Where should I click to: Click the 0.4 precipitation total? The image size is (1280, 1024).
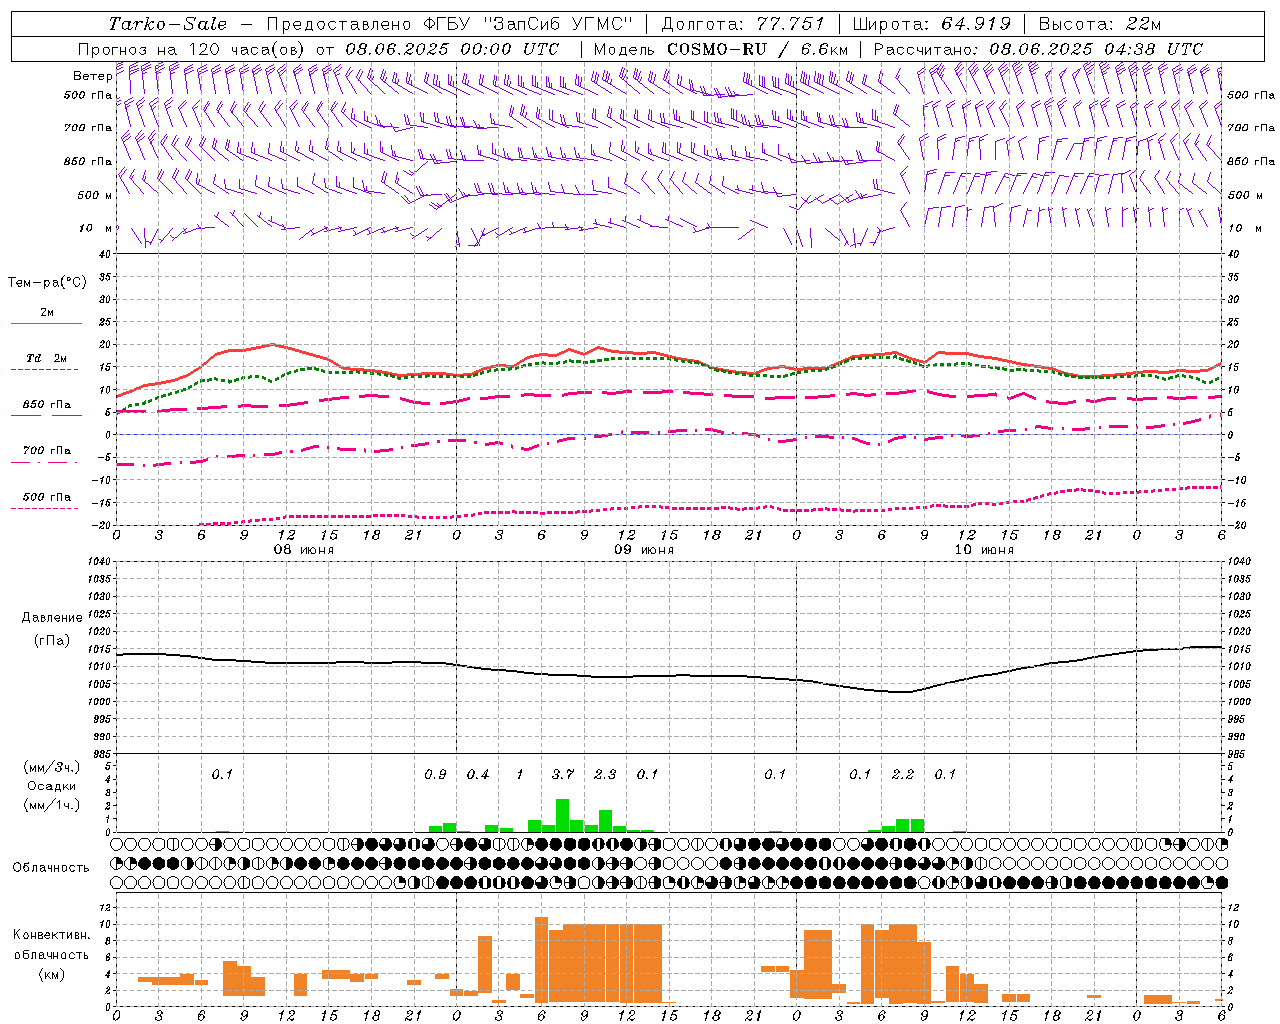478,774
